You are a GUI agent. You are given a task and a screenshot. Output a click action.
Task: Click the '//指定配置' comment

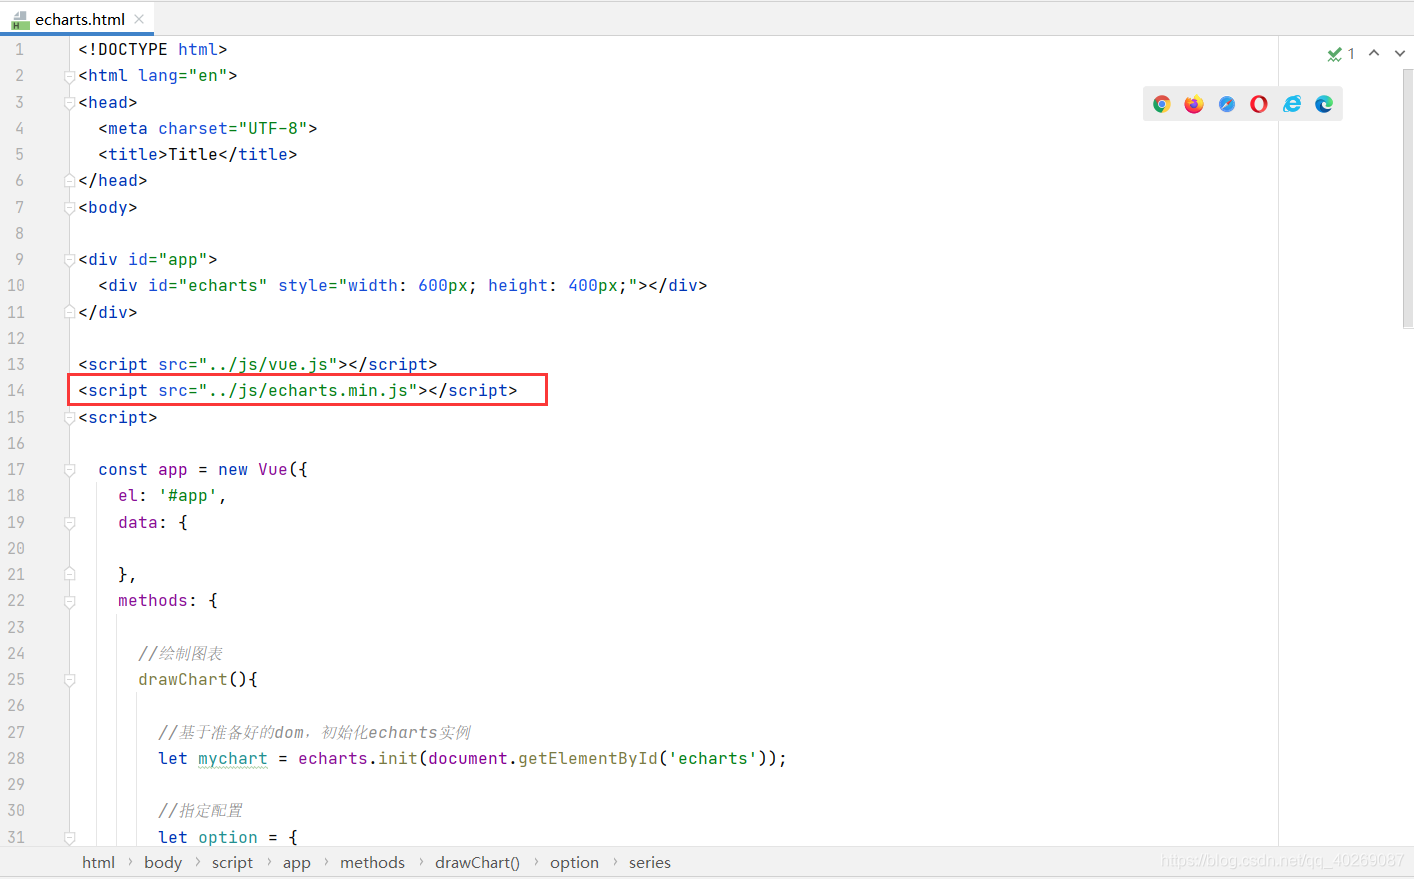(x=201, y=811)
